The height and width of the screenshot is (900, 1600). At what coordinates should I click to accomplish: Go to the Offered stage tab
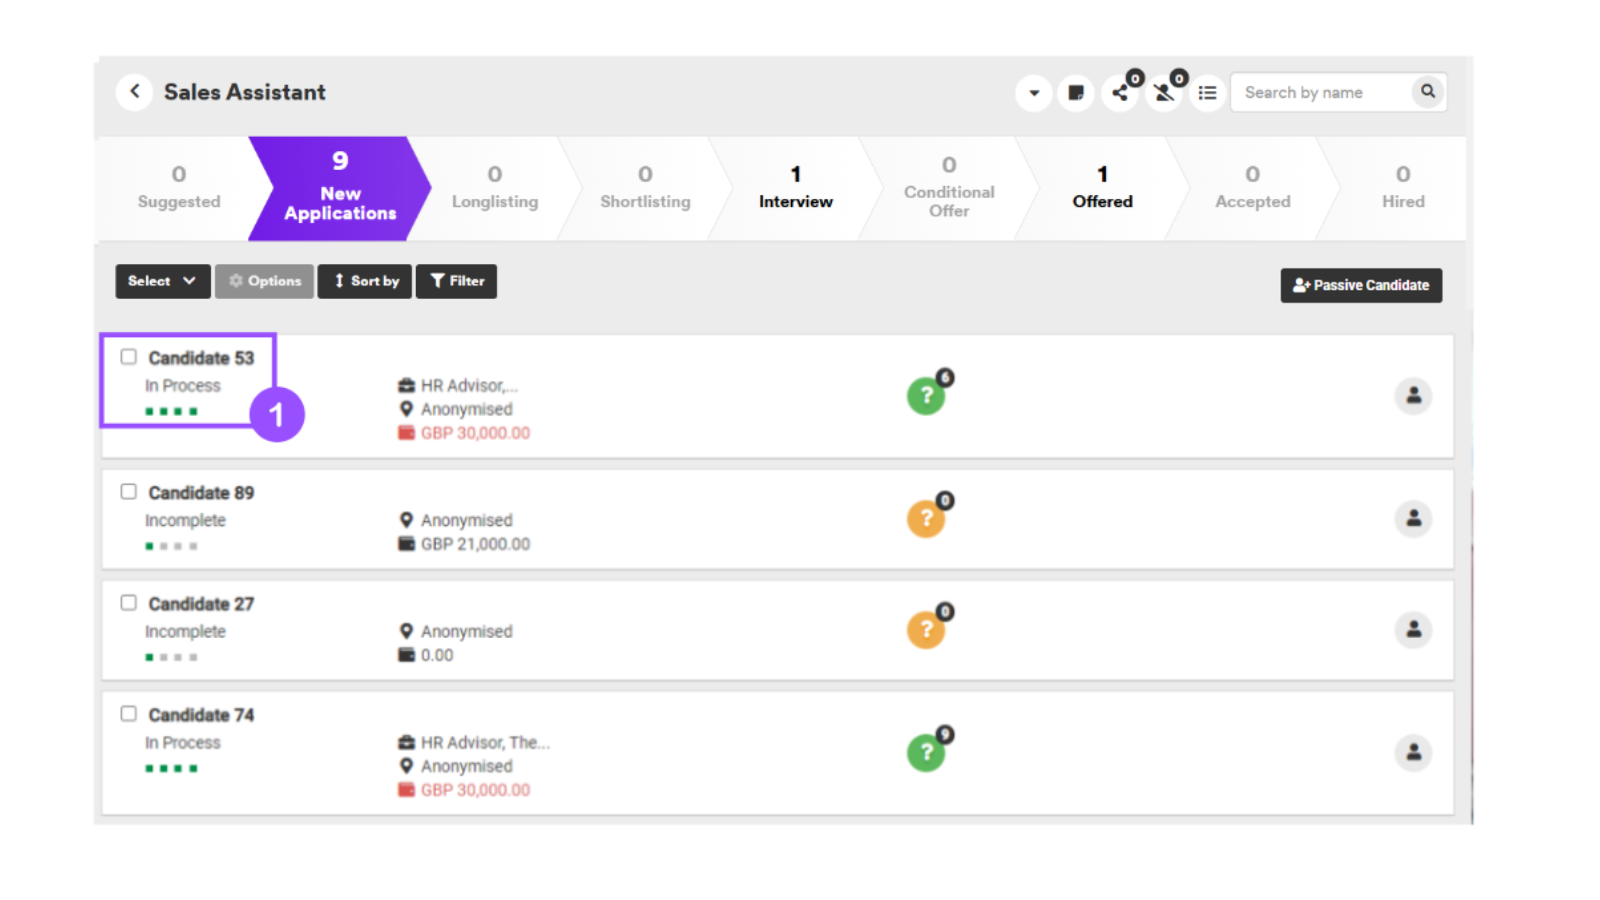point(1102,188)
